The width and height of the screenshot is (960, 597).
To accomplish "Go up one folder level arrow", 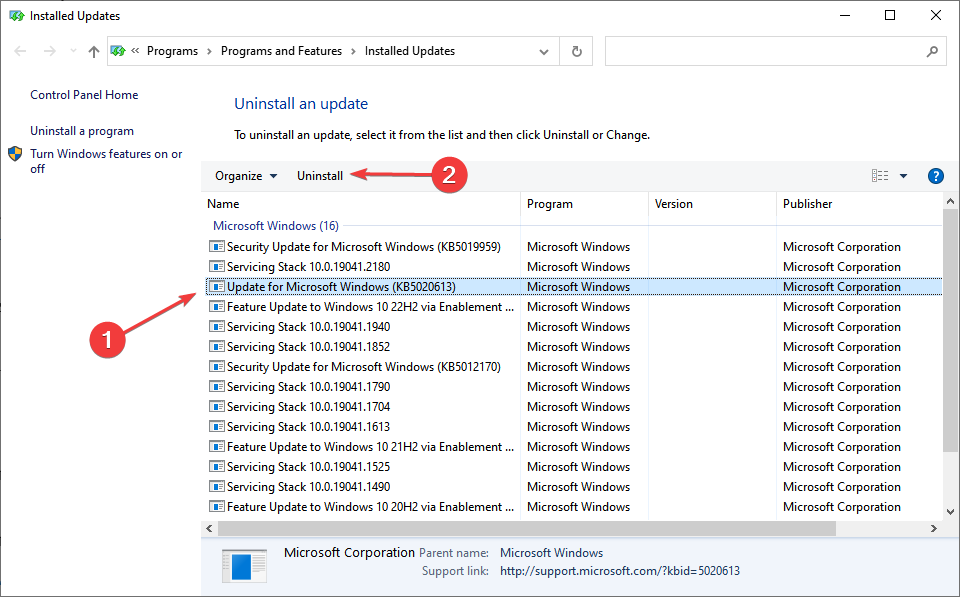I will coord(94,51).
